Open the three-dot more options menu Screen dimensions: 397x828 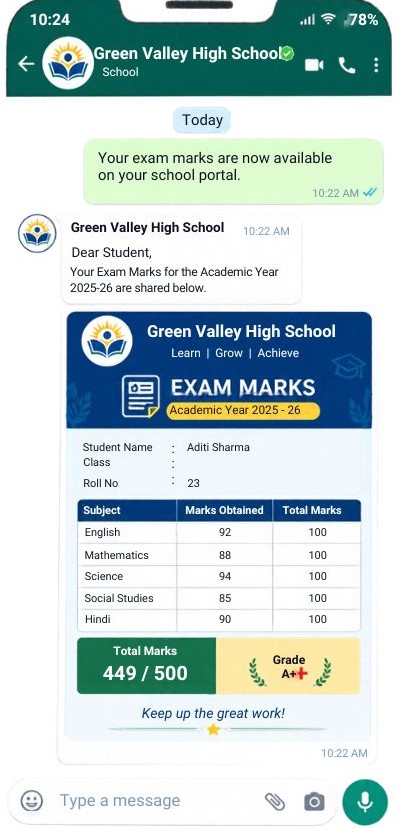376,65
